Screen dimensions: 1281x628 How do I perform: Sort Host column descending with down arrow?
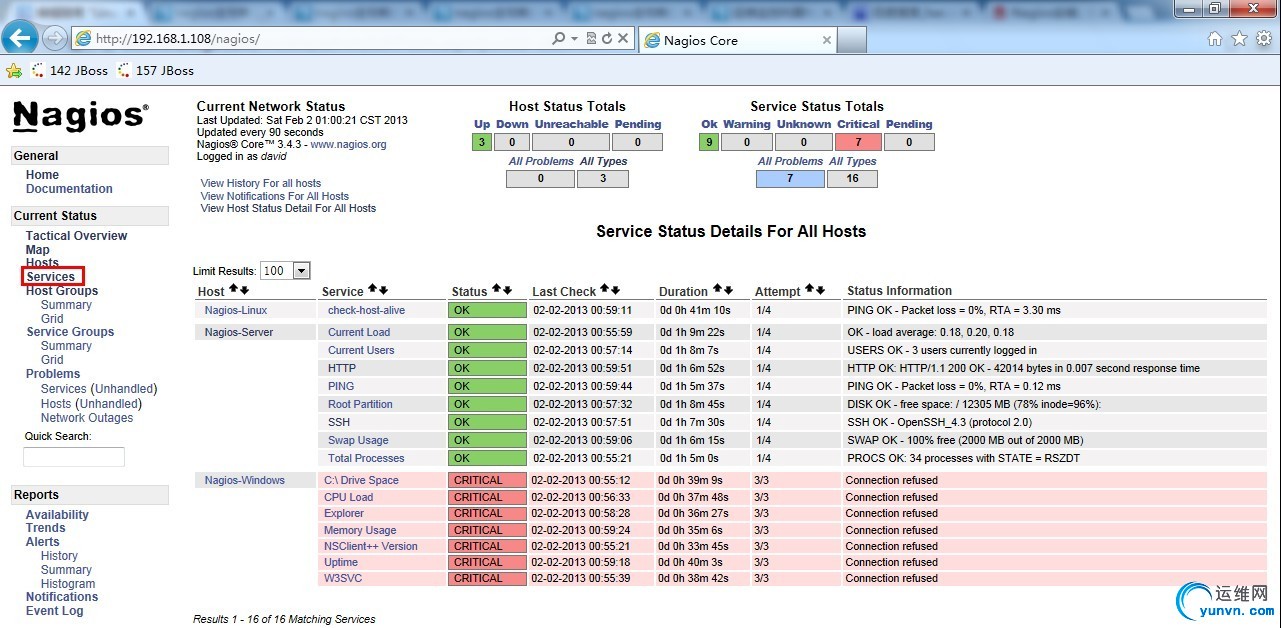244,290
